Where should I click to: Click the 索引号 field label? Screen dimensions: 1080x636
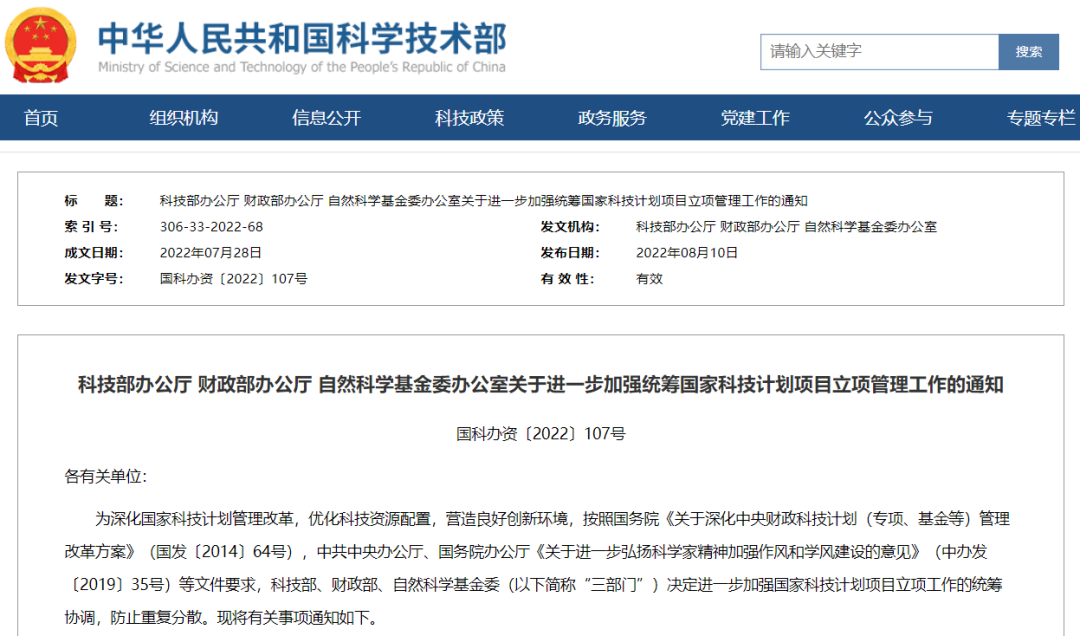coord(91,227)
